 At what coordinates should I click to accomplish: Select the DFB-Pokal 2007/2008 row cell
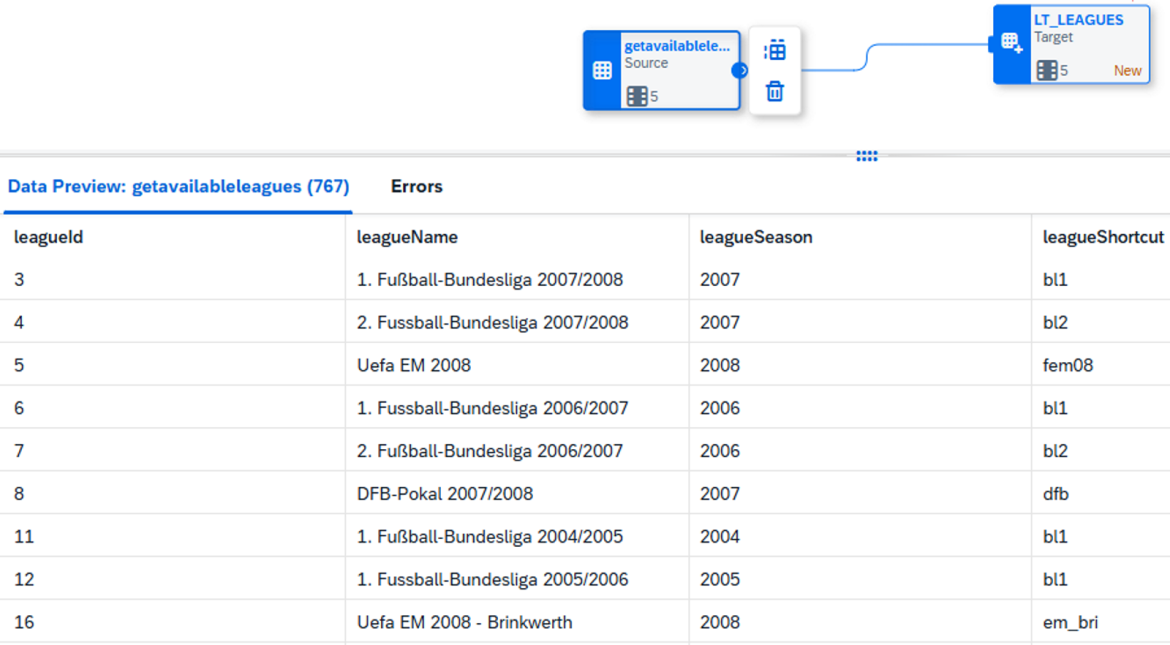pyautogui.click(x=444, y=494)
